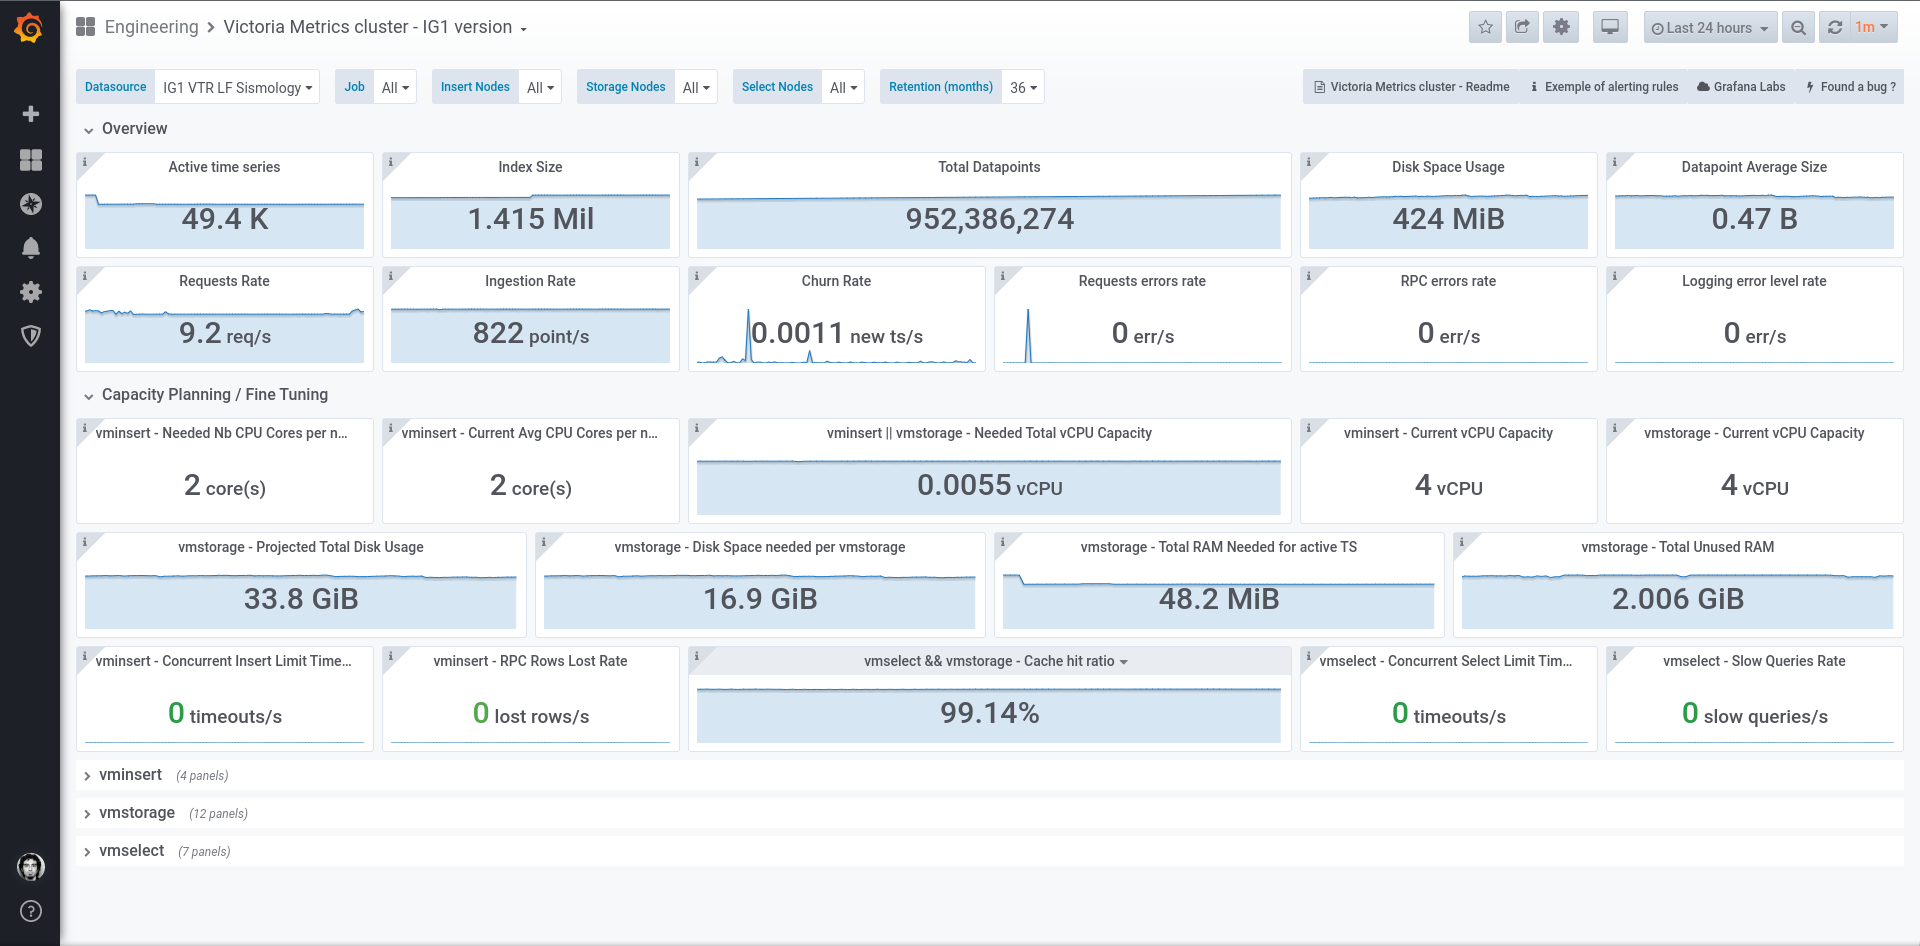Open the Datasource dropdown IG1 VTR LF Sismology
1920x946 pixels.
coord(238,87)
